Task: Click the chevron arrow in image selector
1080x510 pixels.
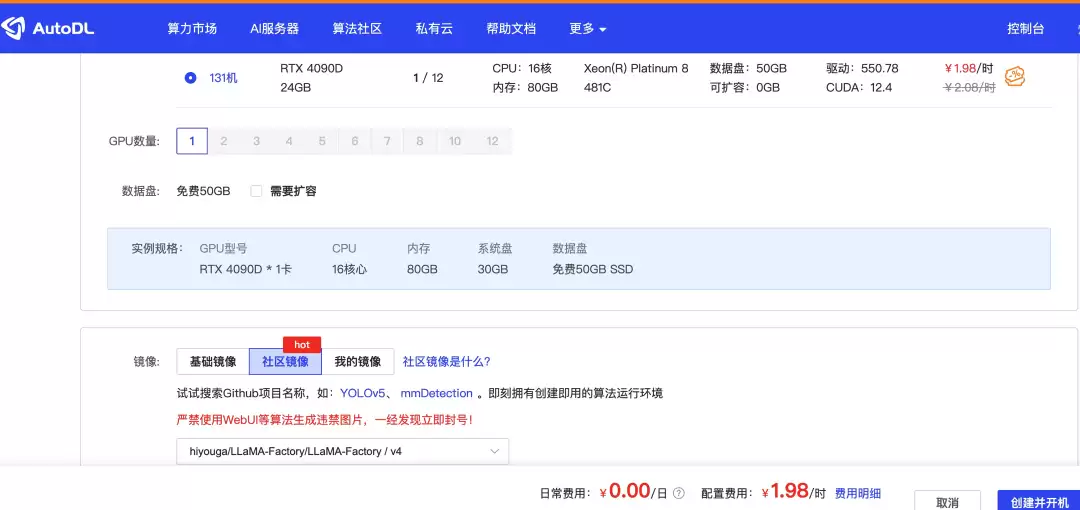Action: 494,451
